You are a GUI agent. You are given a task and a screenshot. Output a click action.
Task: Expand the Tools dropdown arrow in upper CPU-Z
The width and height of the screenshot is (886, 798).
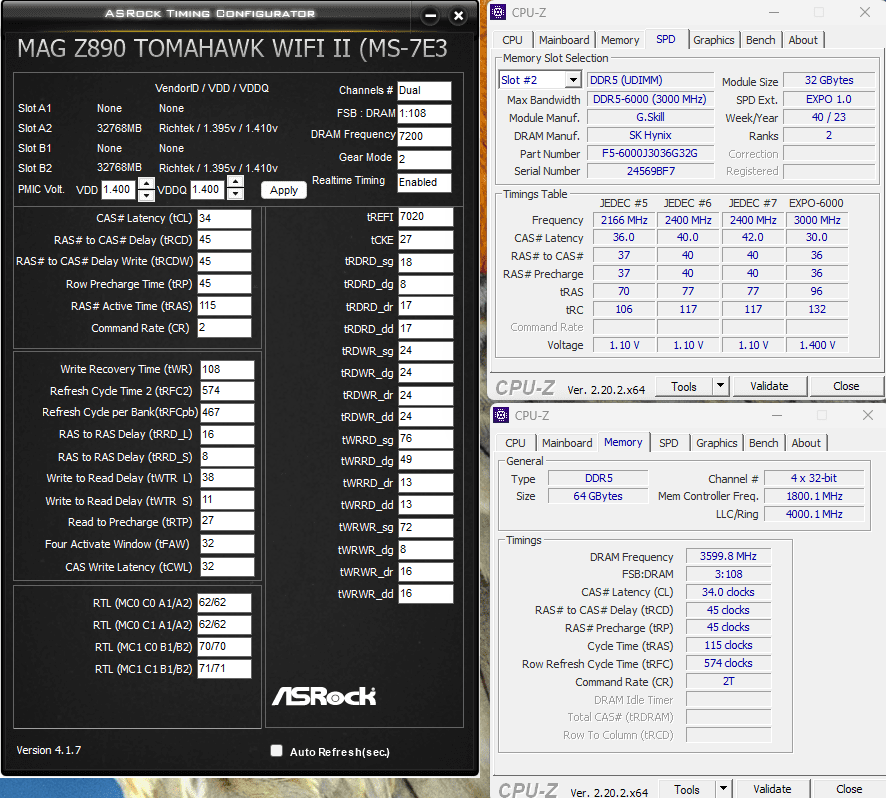(x=720, y=386)
